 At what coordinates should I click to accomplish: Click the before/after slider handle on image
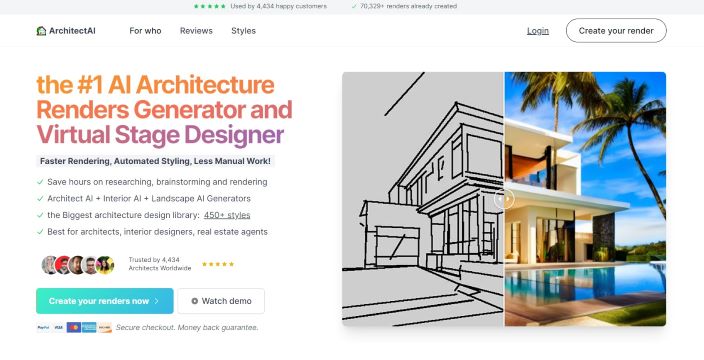(504, 198)
